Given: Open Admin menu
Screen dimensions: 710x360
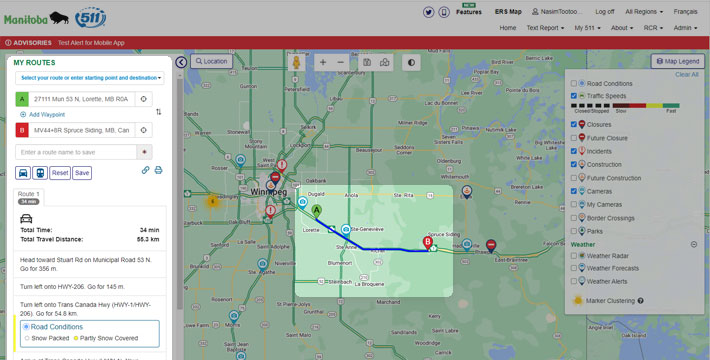Looking at the screenshot, I should (x=685, y=28).
